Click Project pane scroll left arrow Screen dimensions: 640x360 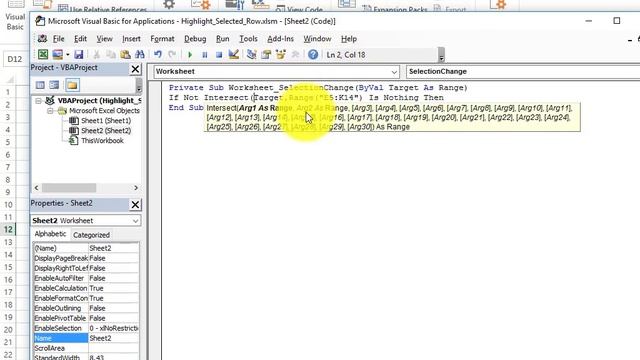point(36,188)
